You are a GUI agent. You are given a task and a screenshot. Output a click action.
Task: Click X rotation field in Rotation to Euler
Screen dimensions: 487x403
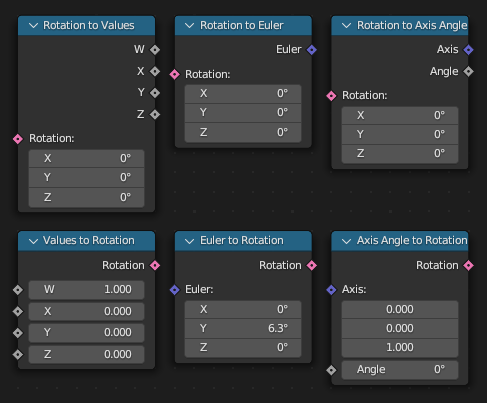pos(243,93)
